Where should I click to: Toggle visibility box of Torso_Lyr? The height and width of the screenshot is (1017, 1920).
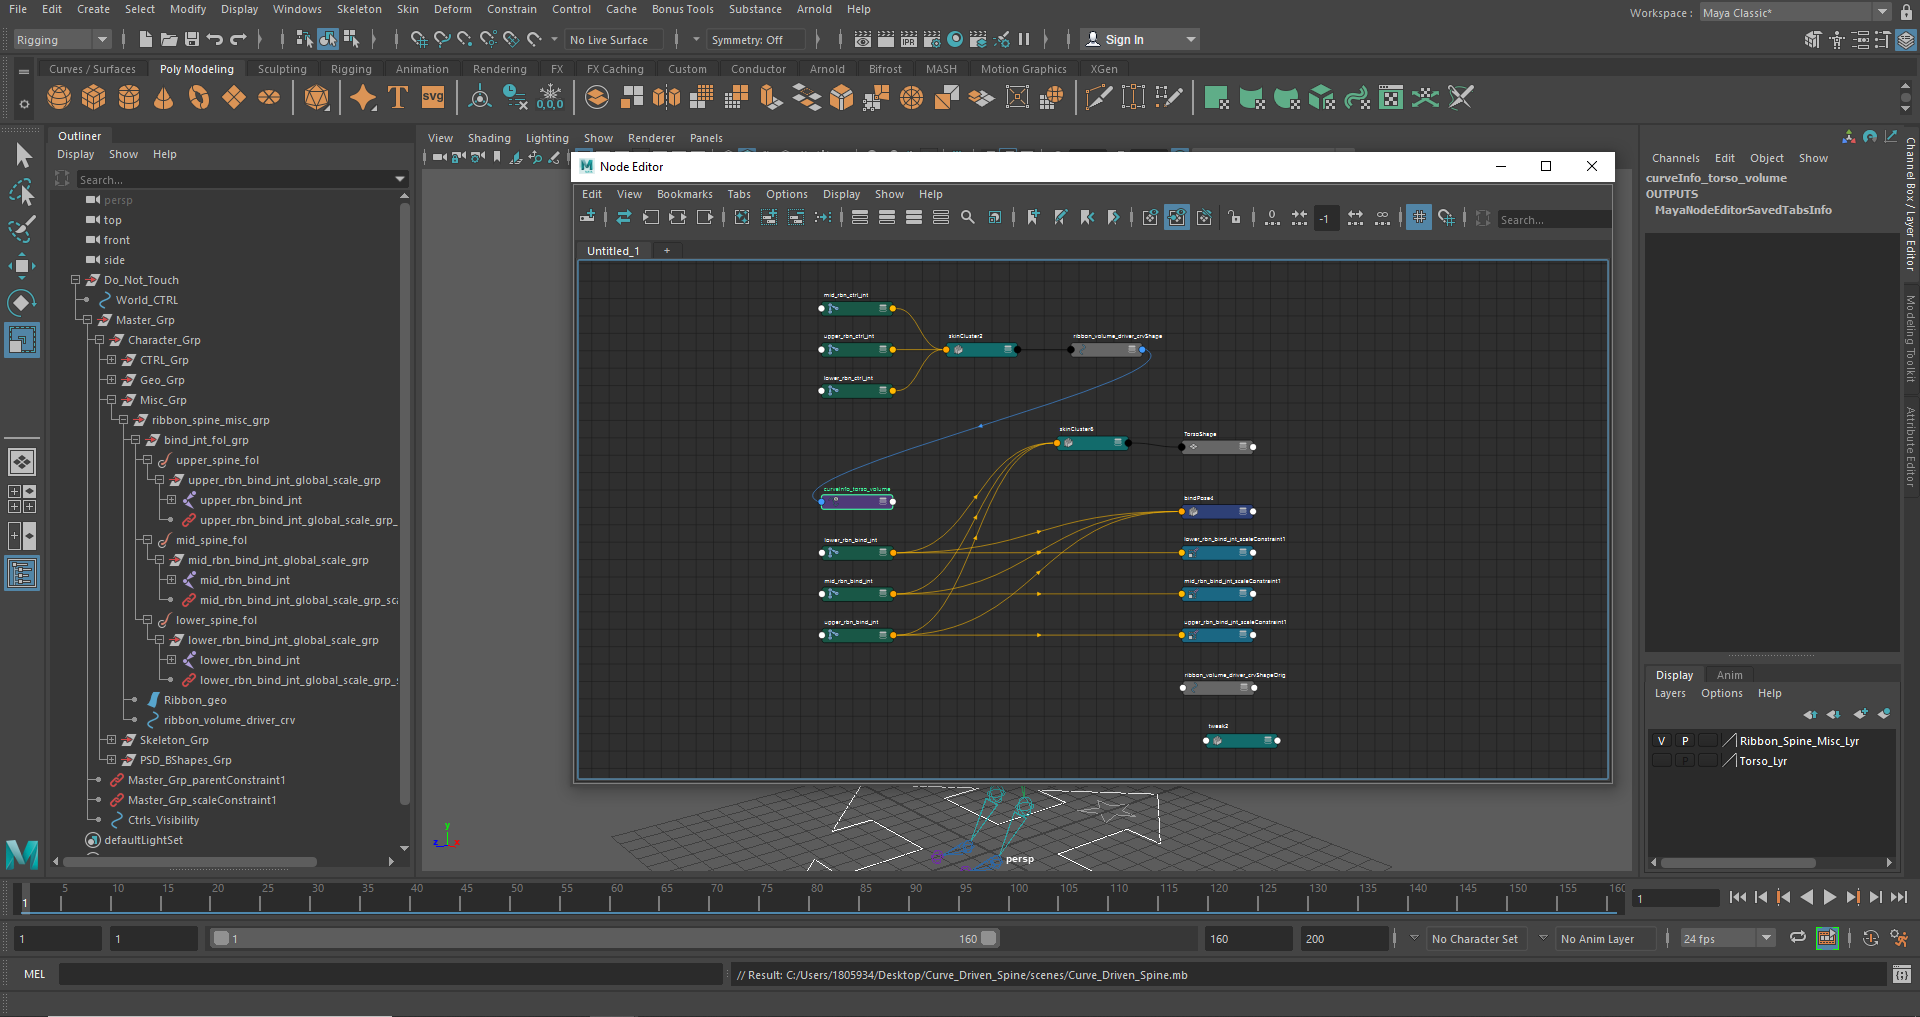click(x=1661, y=761)
